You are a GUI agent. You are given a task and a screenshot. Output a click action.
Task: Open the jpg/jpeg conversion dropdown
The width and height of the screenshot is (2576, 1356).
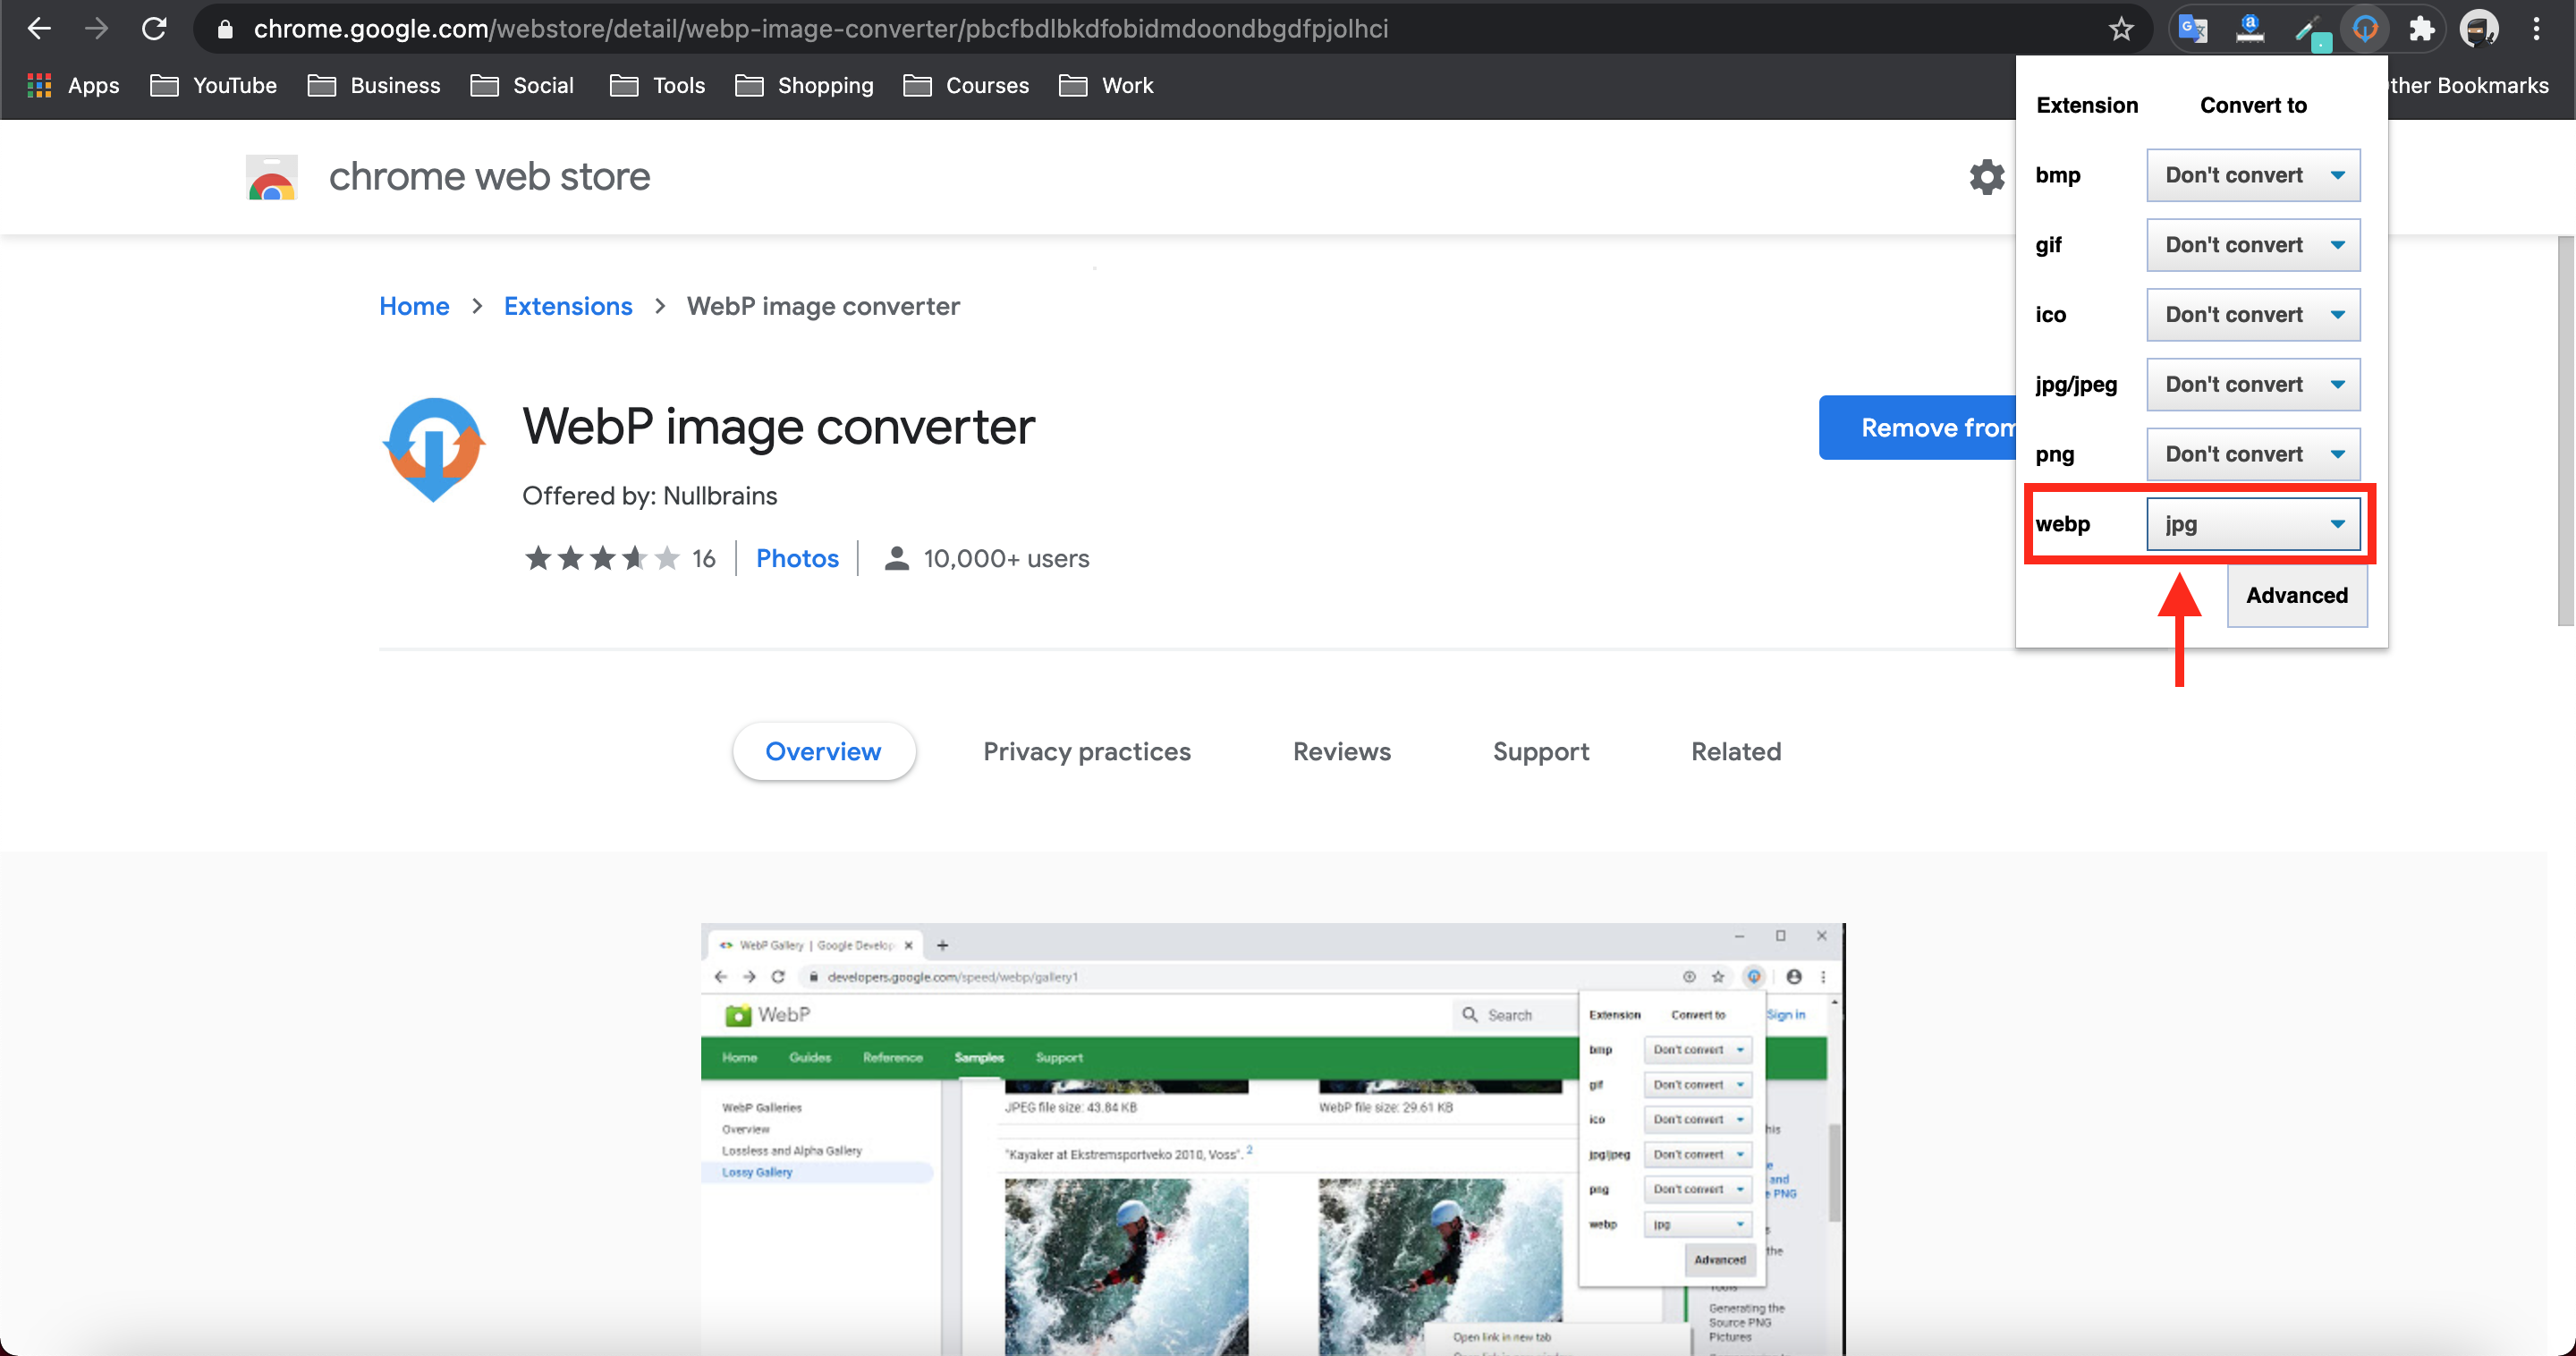point(2252,384)
